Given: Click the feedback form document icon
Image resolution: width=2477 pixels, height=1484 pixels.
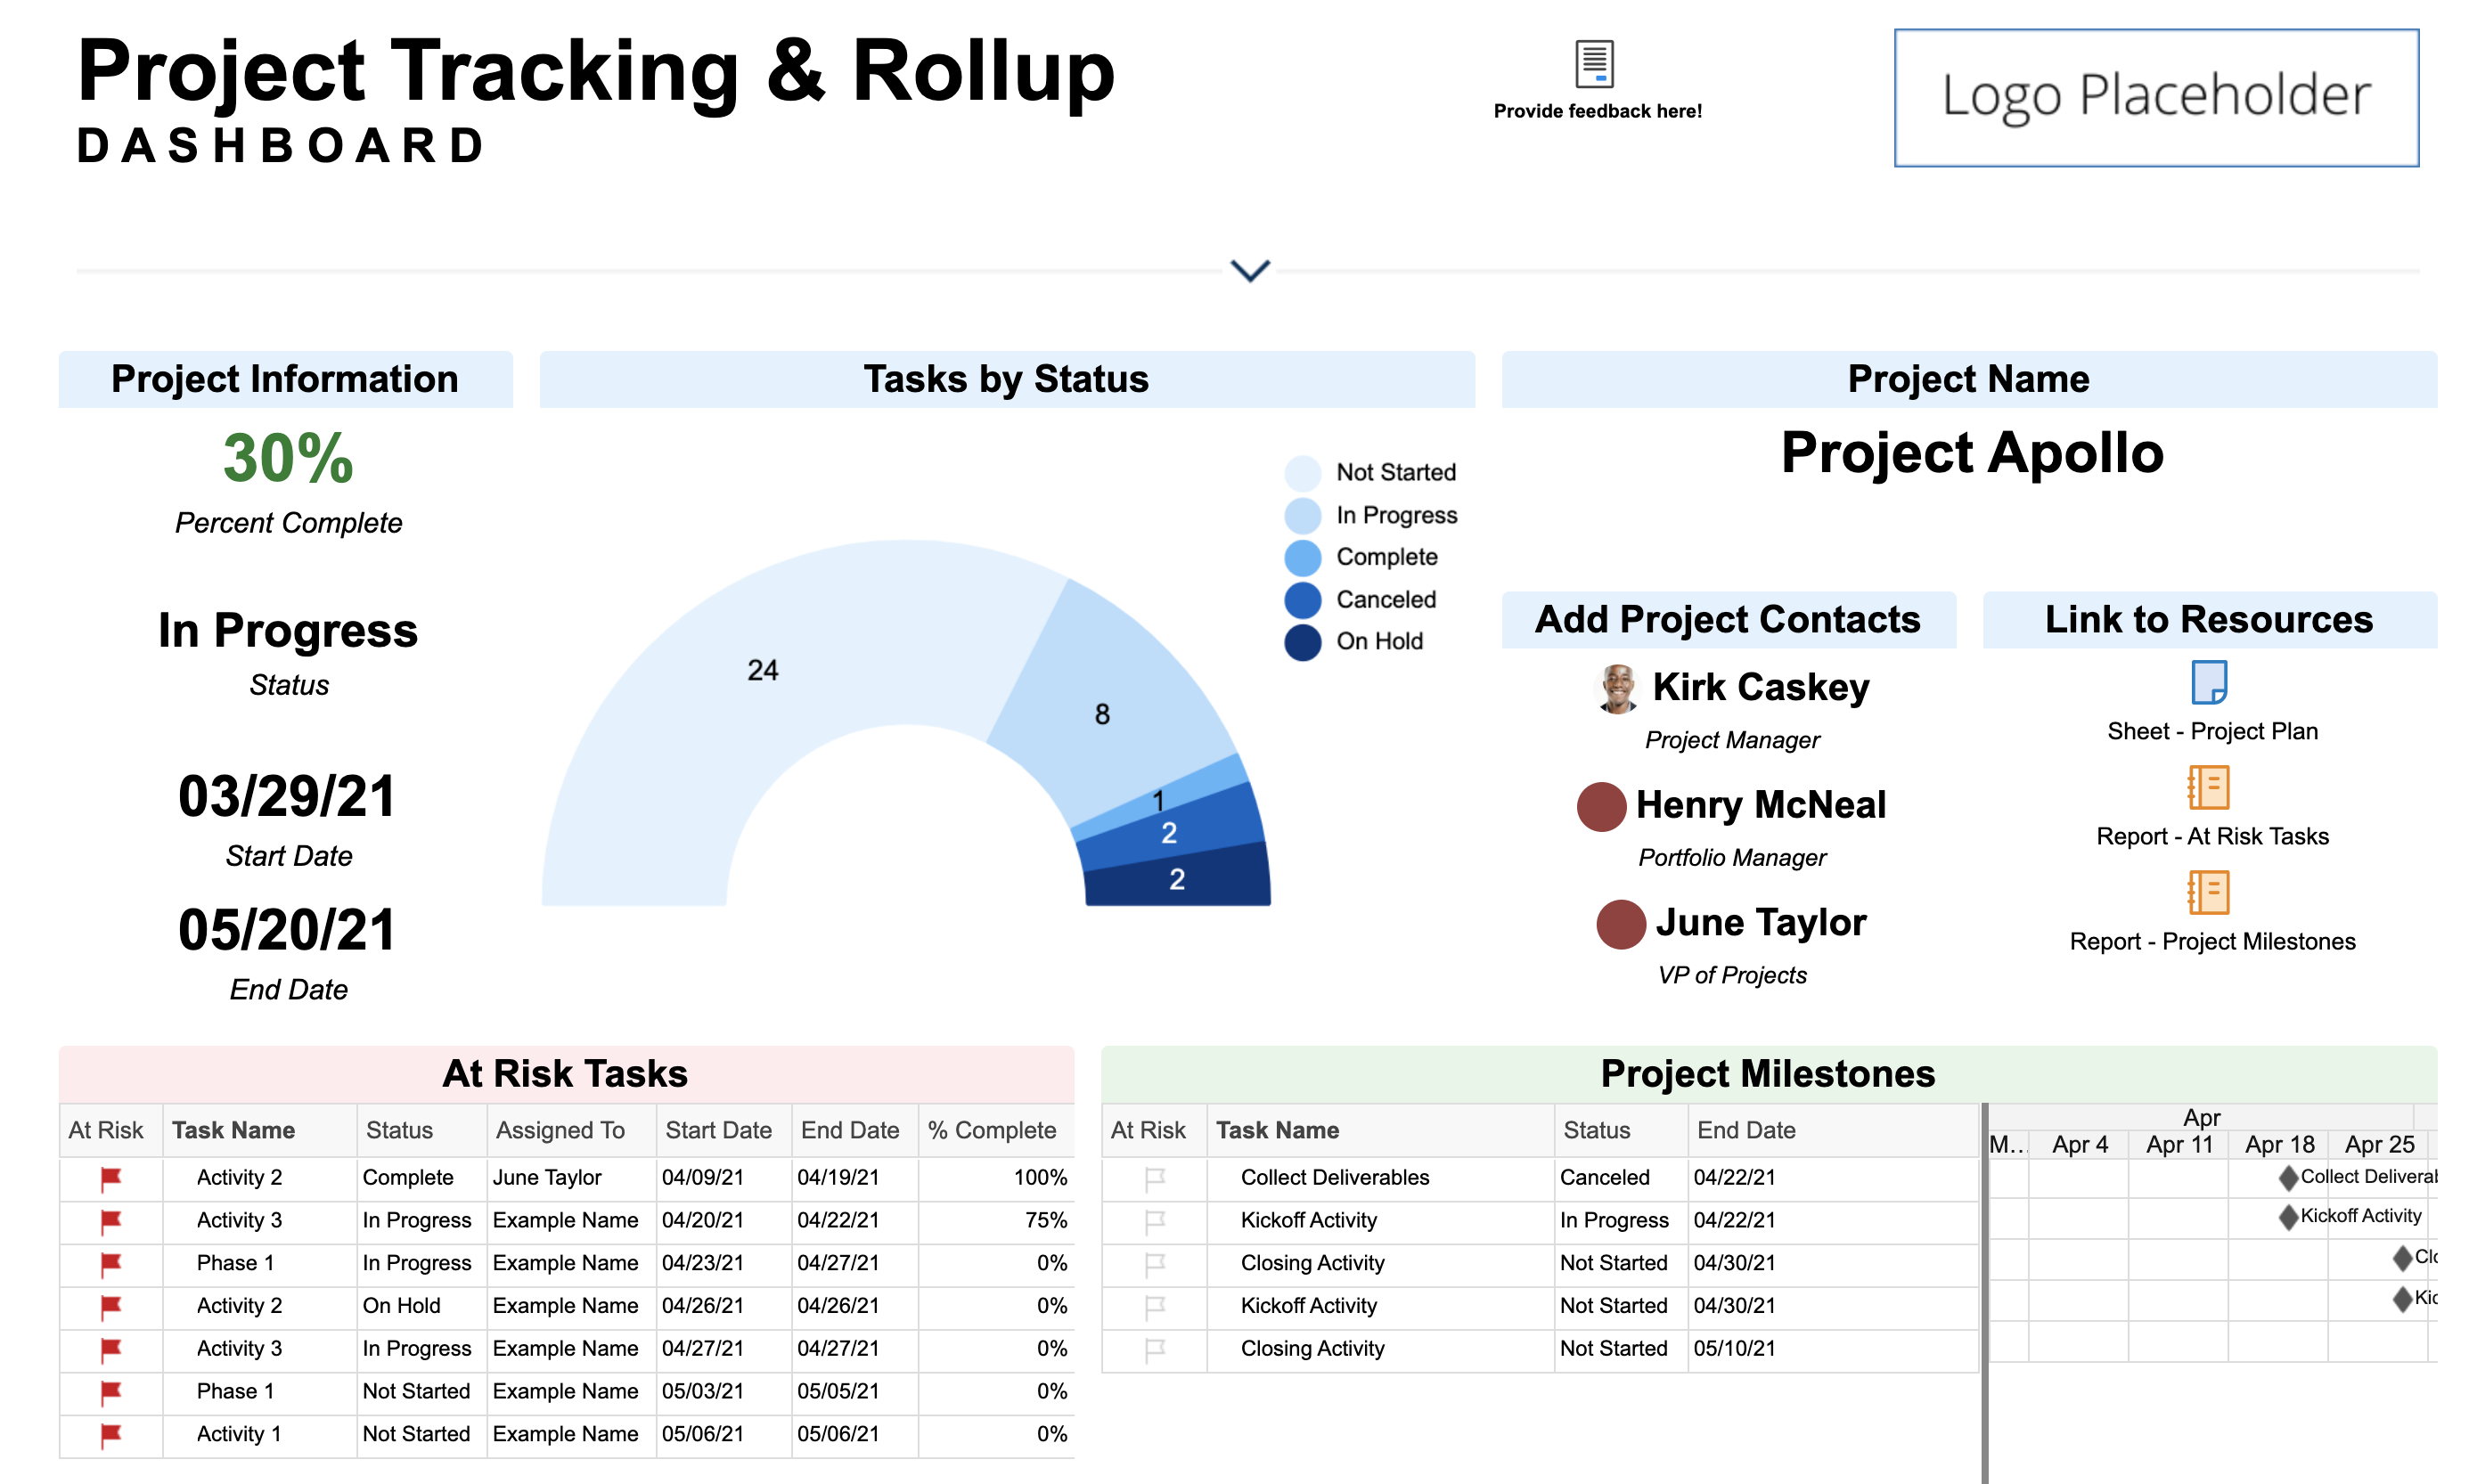Looking at the screenshot, I should 1594,63.
